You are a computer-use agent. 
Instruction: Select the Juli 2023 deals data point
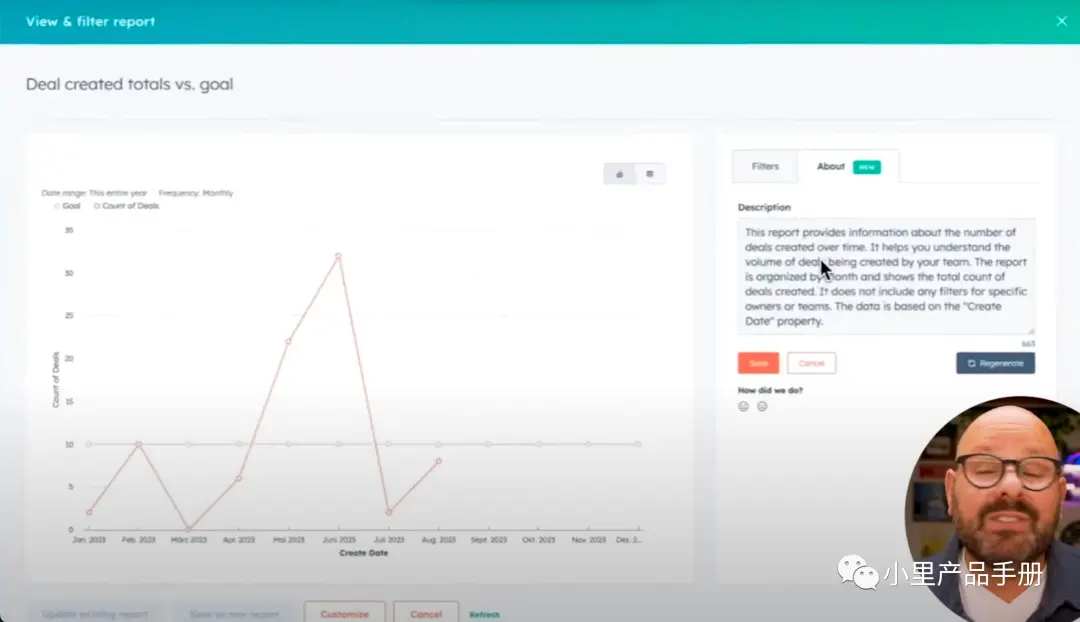point(389,512)
